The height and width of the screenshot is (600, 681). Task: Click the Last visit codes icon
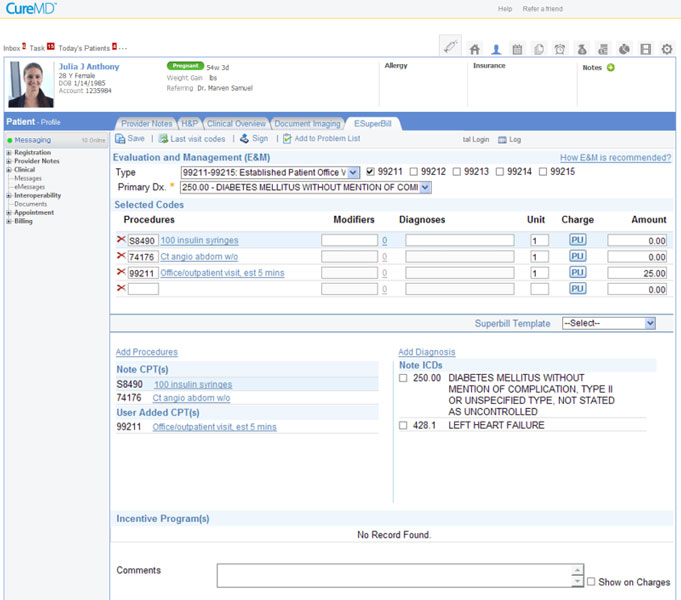pyautogui.click(x=163, y=139)
